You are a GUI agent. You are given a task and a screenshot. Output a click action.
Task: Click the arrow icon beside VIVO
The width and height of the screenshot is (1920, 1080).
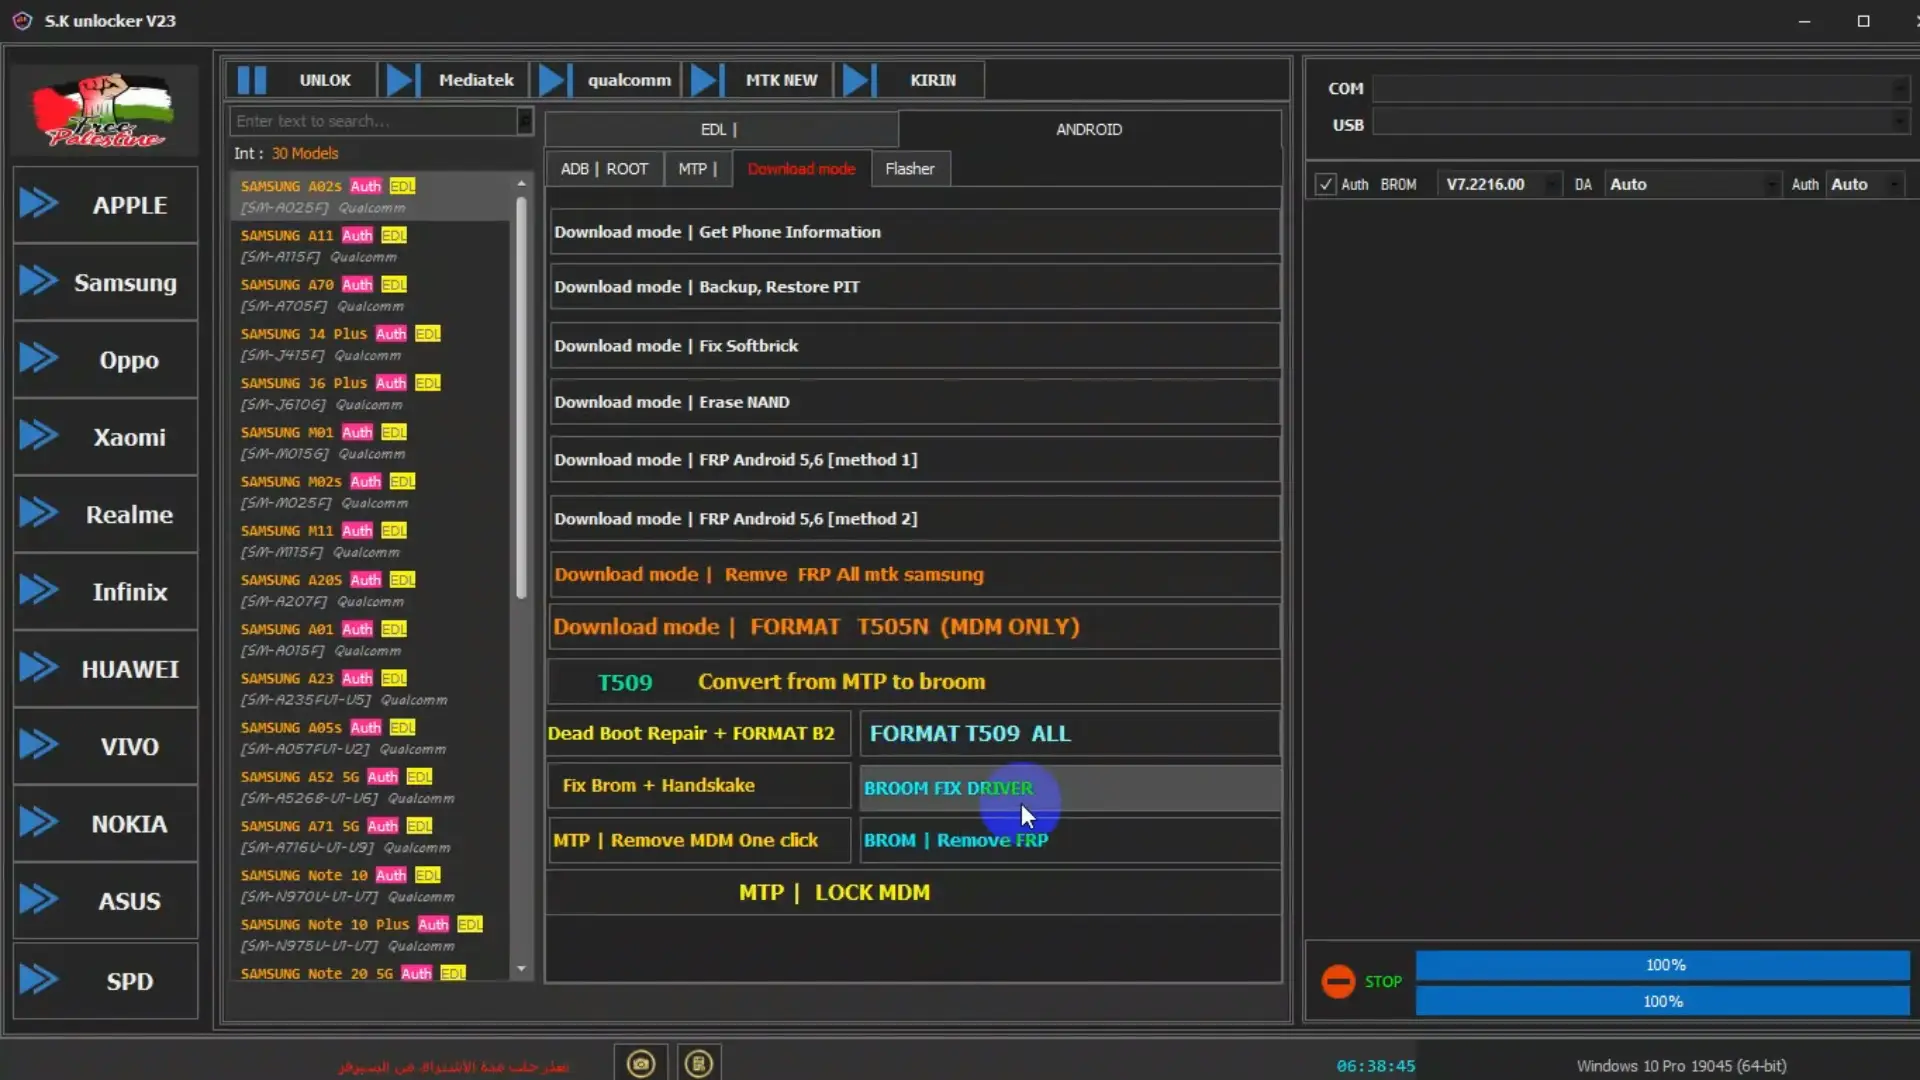coord(39,745)
